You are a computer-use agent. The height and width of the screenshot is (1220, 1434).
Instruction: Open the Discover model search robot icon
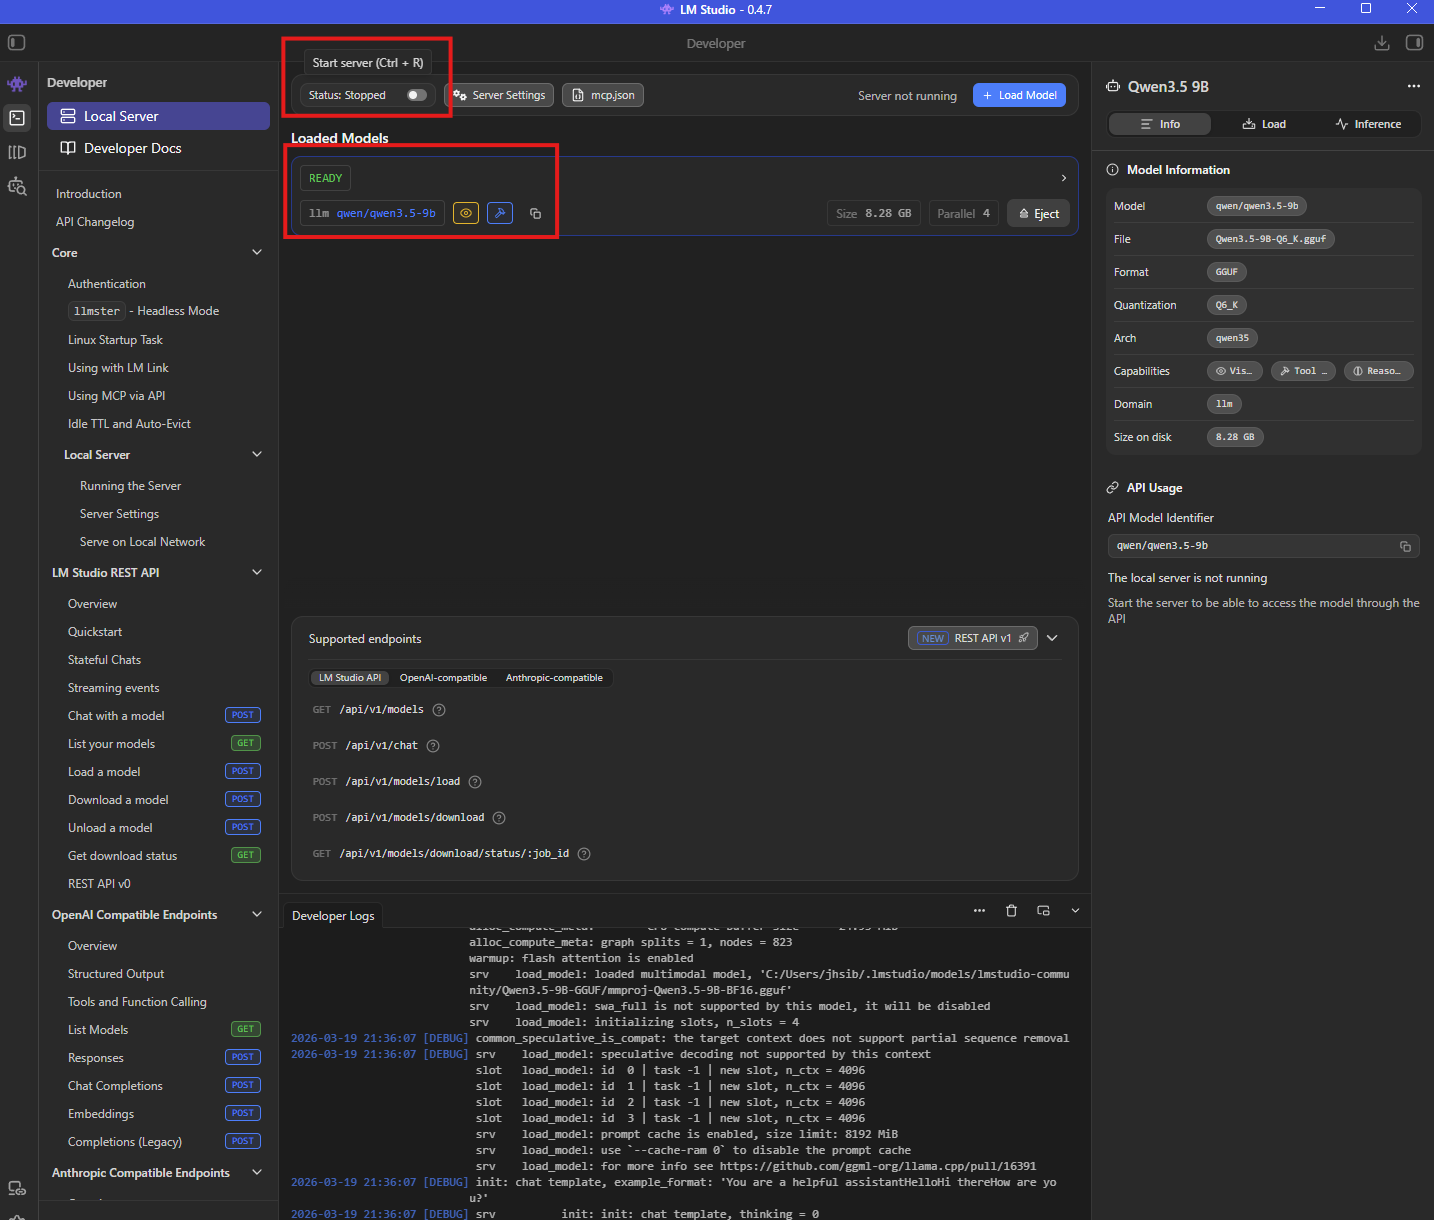point(17,186)
